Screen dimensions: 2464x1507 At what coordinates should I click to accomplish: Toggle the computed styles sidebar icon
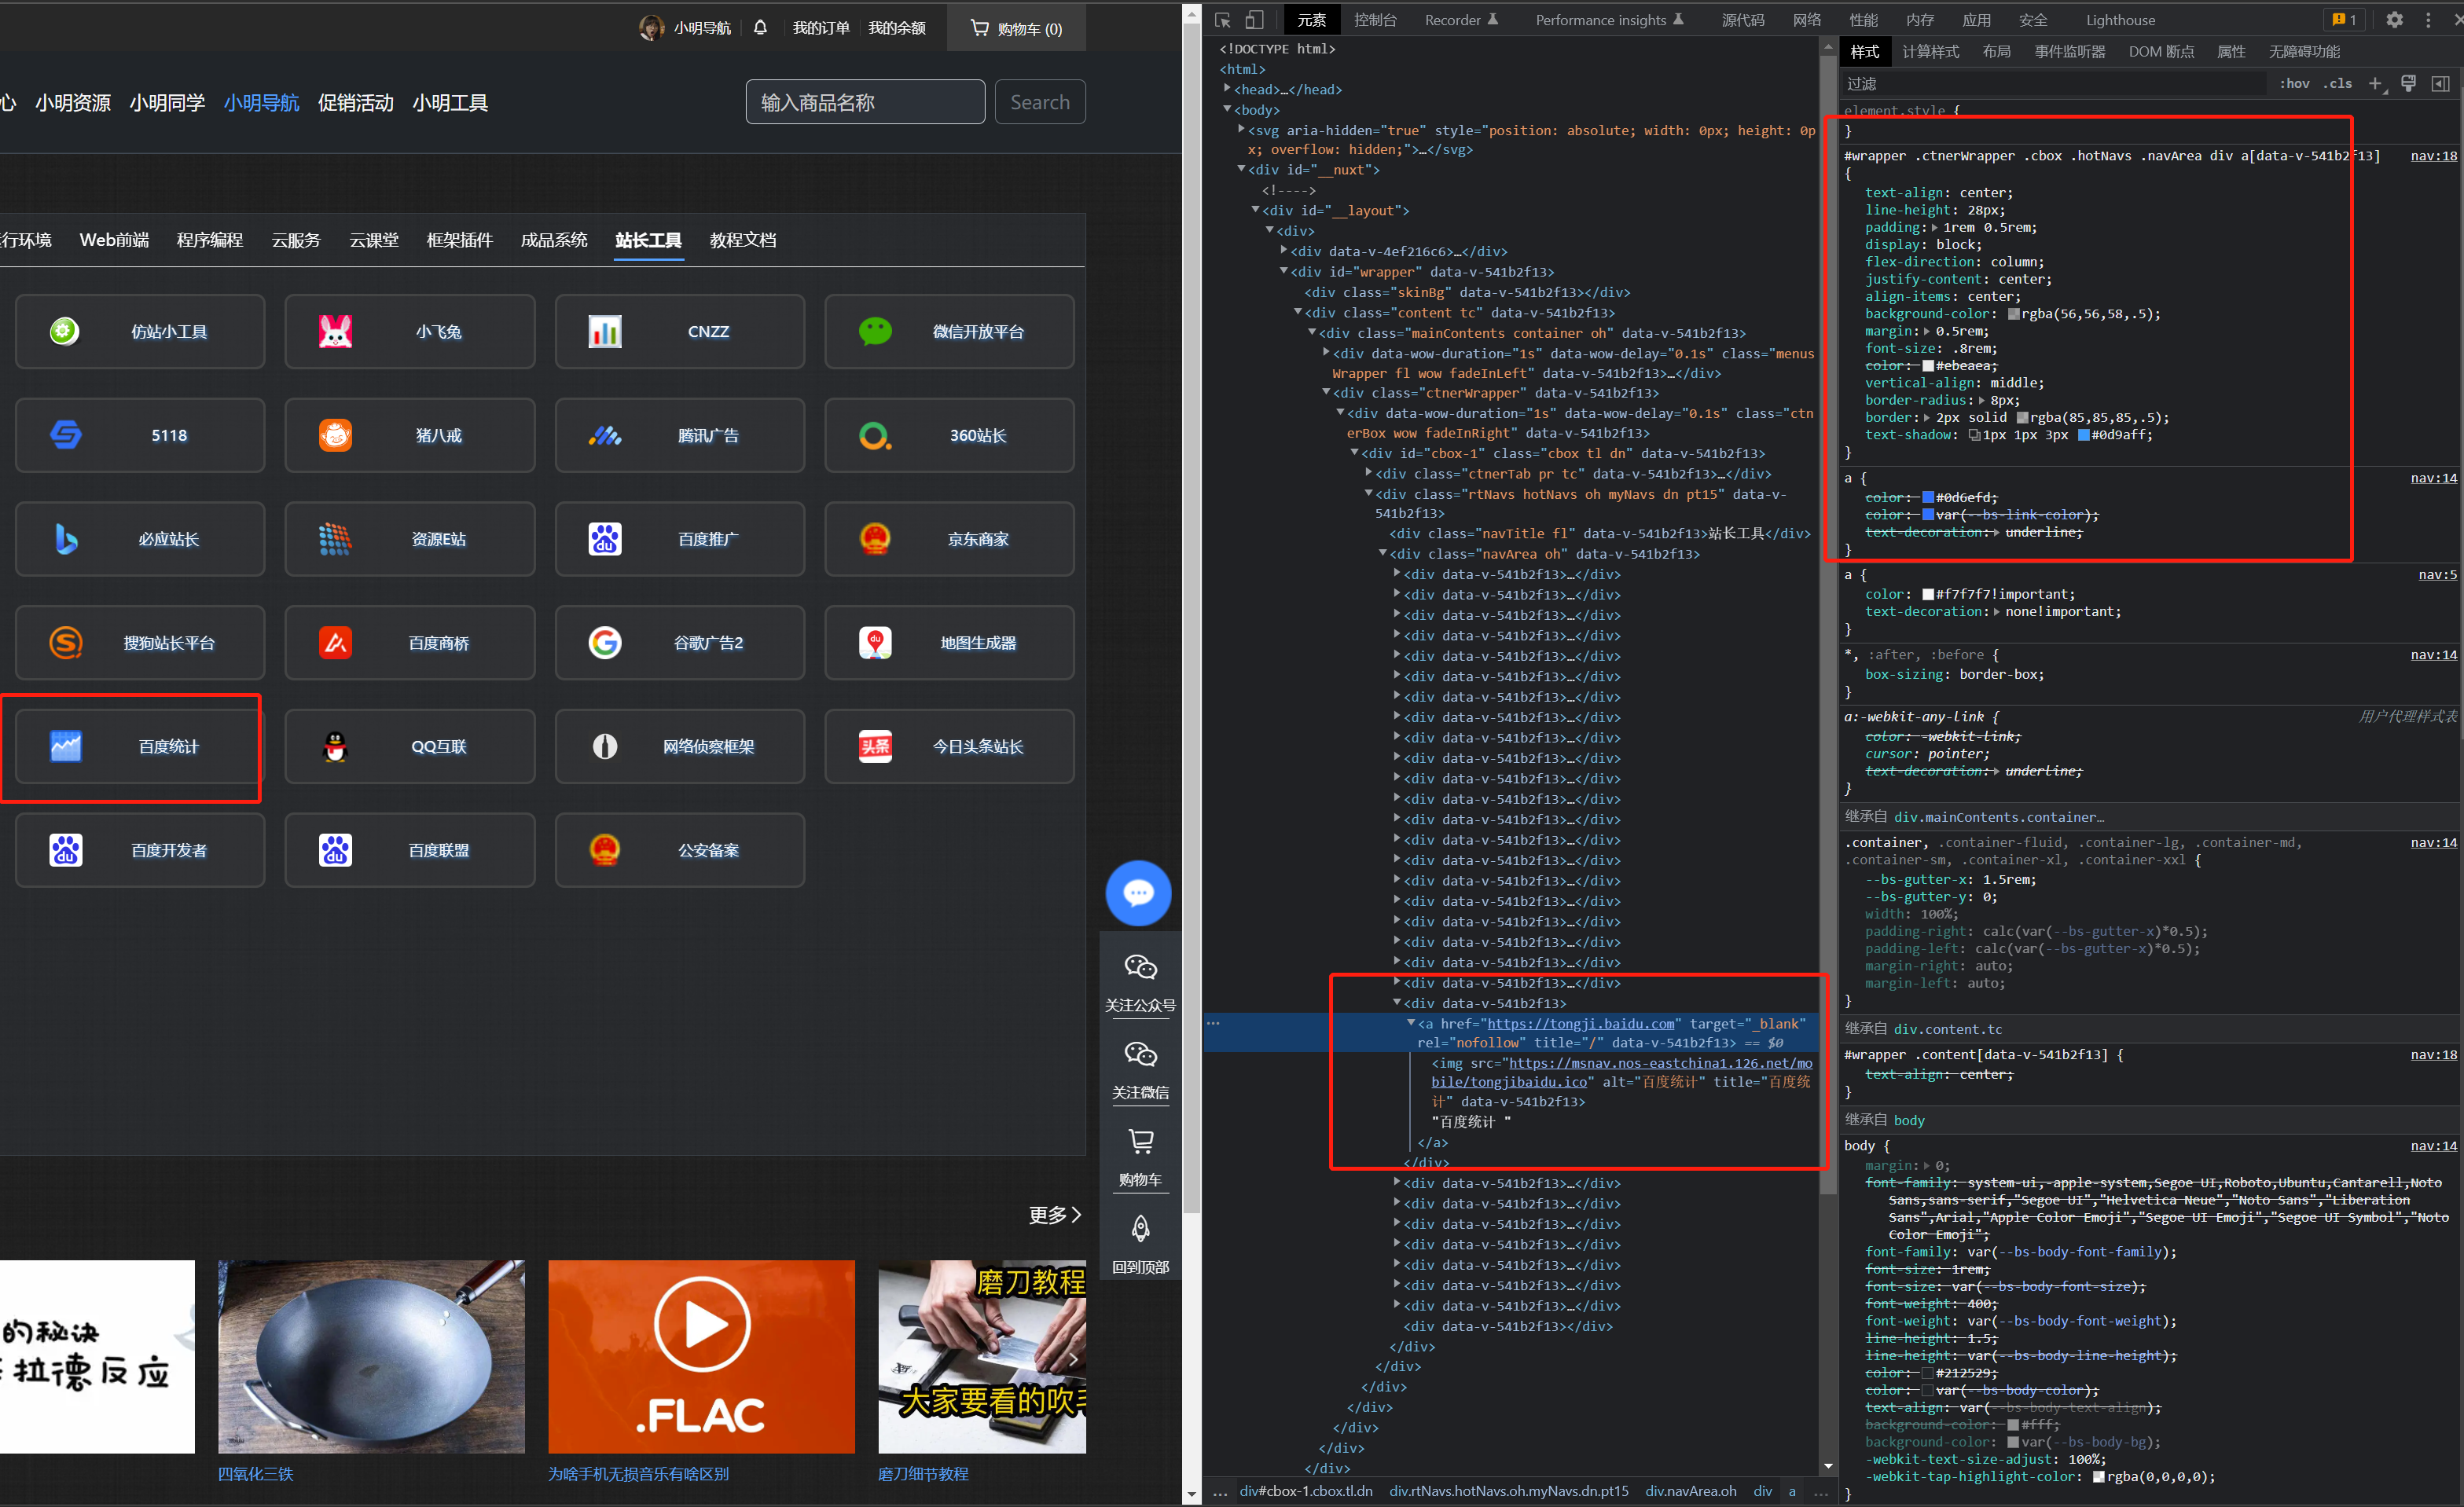click(x=2440, y=83)
